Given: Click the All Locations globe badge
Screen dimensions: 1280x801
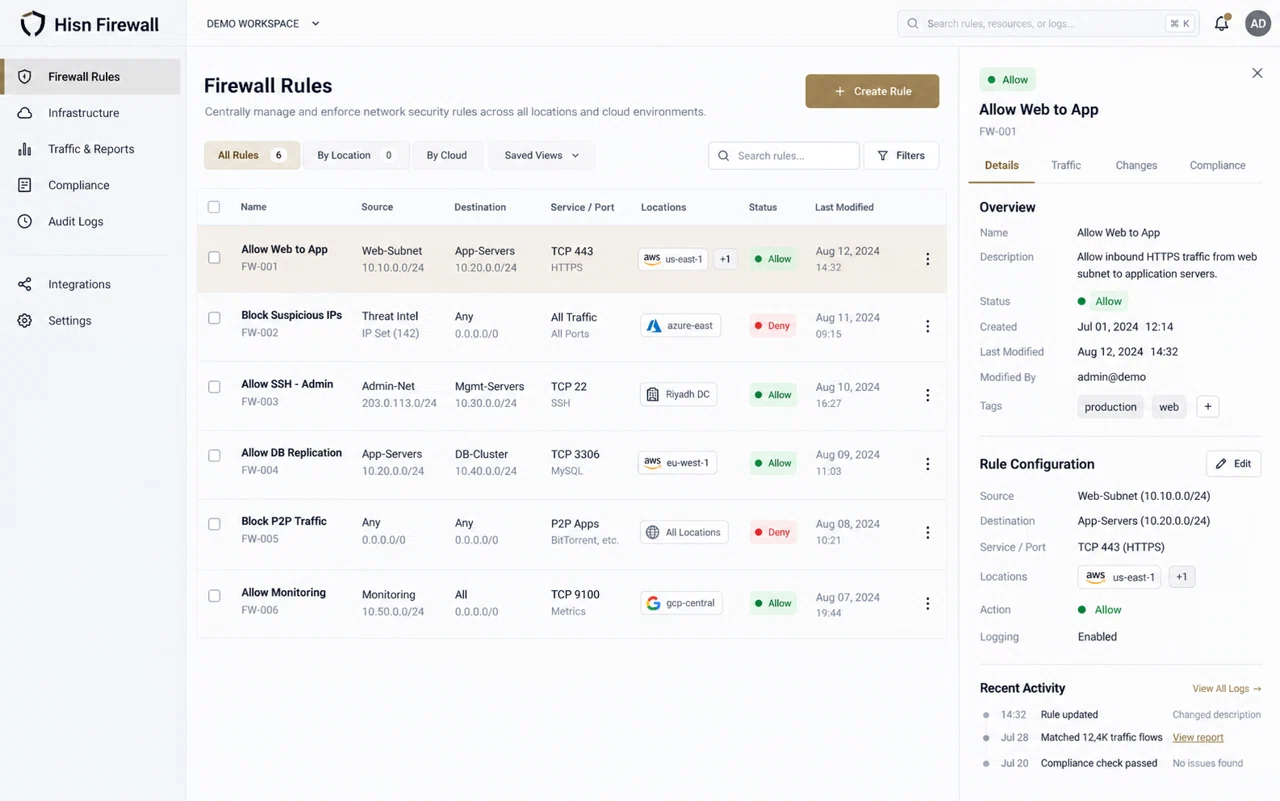Looking at the screenshot, I should point(684,532).
